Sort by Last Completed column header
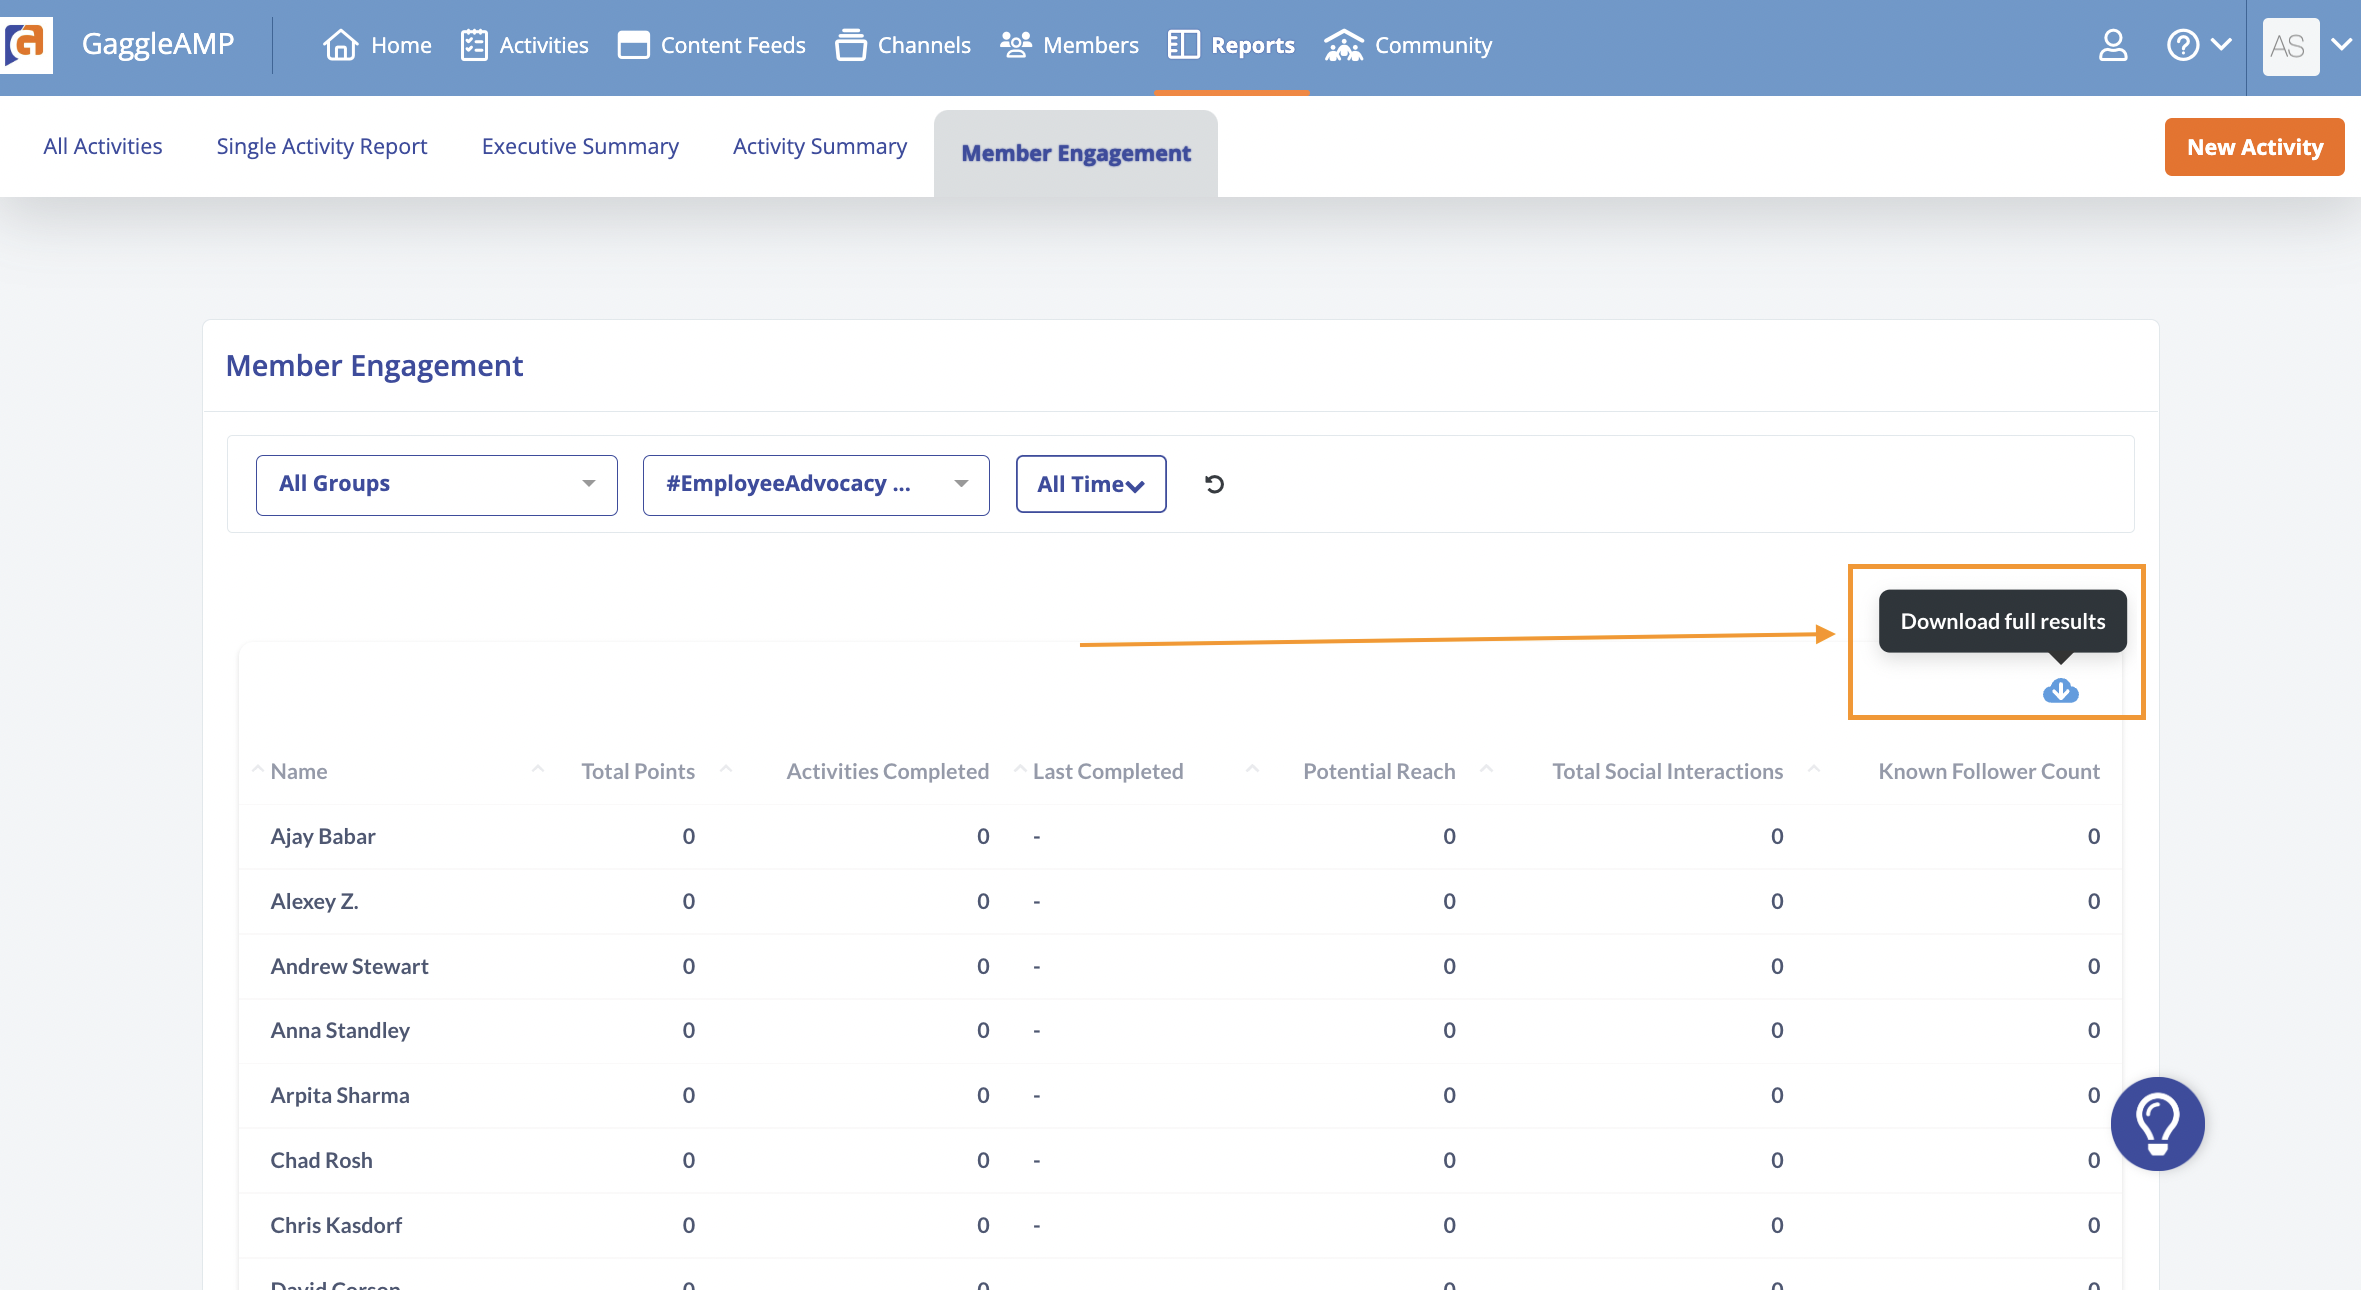The height and width of the screenshot is (1290, 2361). click(x=1108, y=771)
